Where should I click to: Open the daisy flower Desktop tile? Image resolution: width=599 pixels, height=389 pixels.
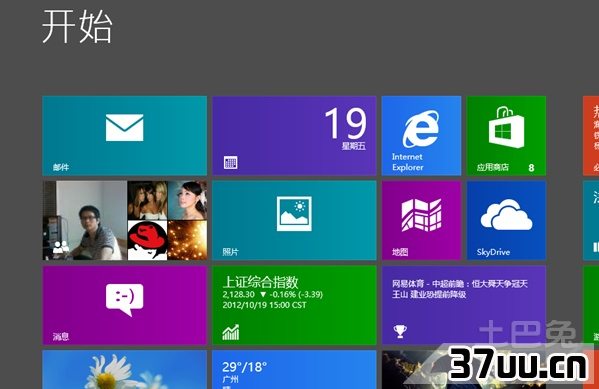point(125,370)
